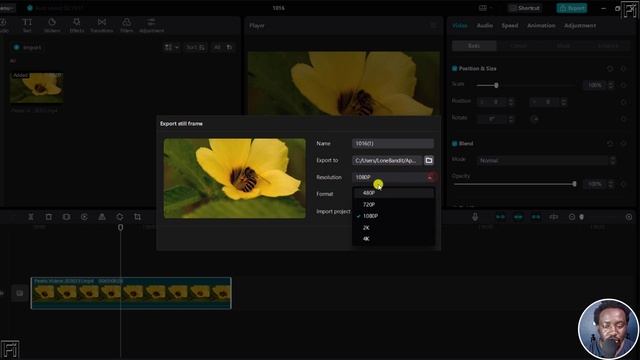Toggle the track cover icon beside clip
Screen dimensions: 640x360
(x=19, y=293)
